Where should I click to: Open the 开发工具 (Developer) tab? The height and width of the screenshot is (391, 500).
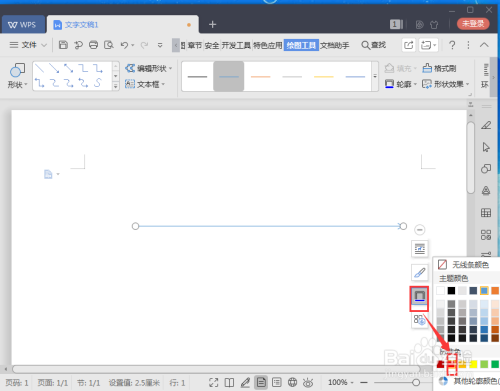[236, 45]
